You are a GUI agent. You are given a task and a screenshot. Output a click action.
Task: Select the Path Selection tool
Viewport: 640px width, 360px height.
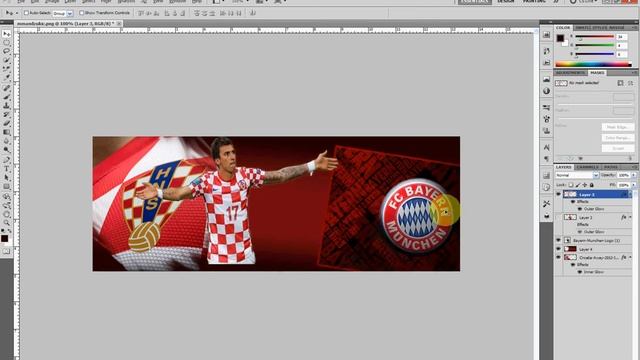tap(6, 178)
